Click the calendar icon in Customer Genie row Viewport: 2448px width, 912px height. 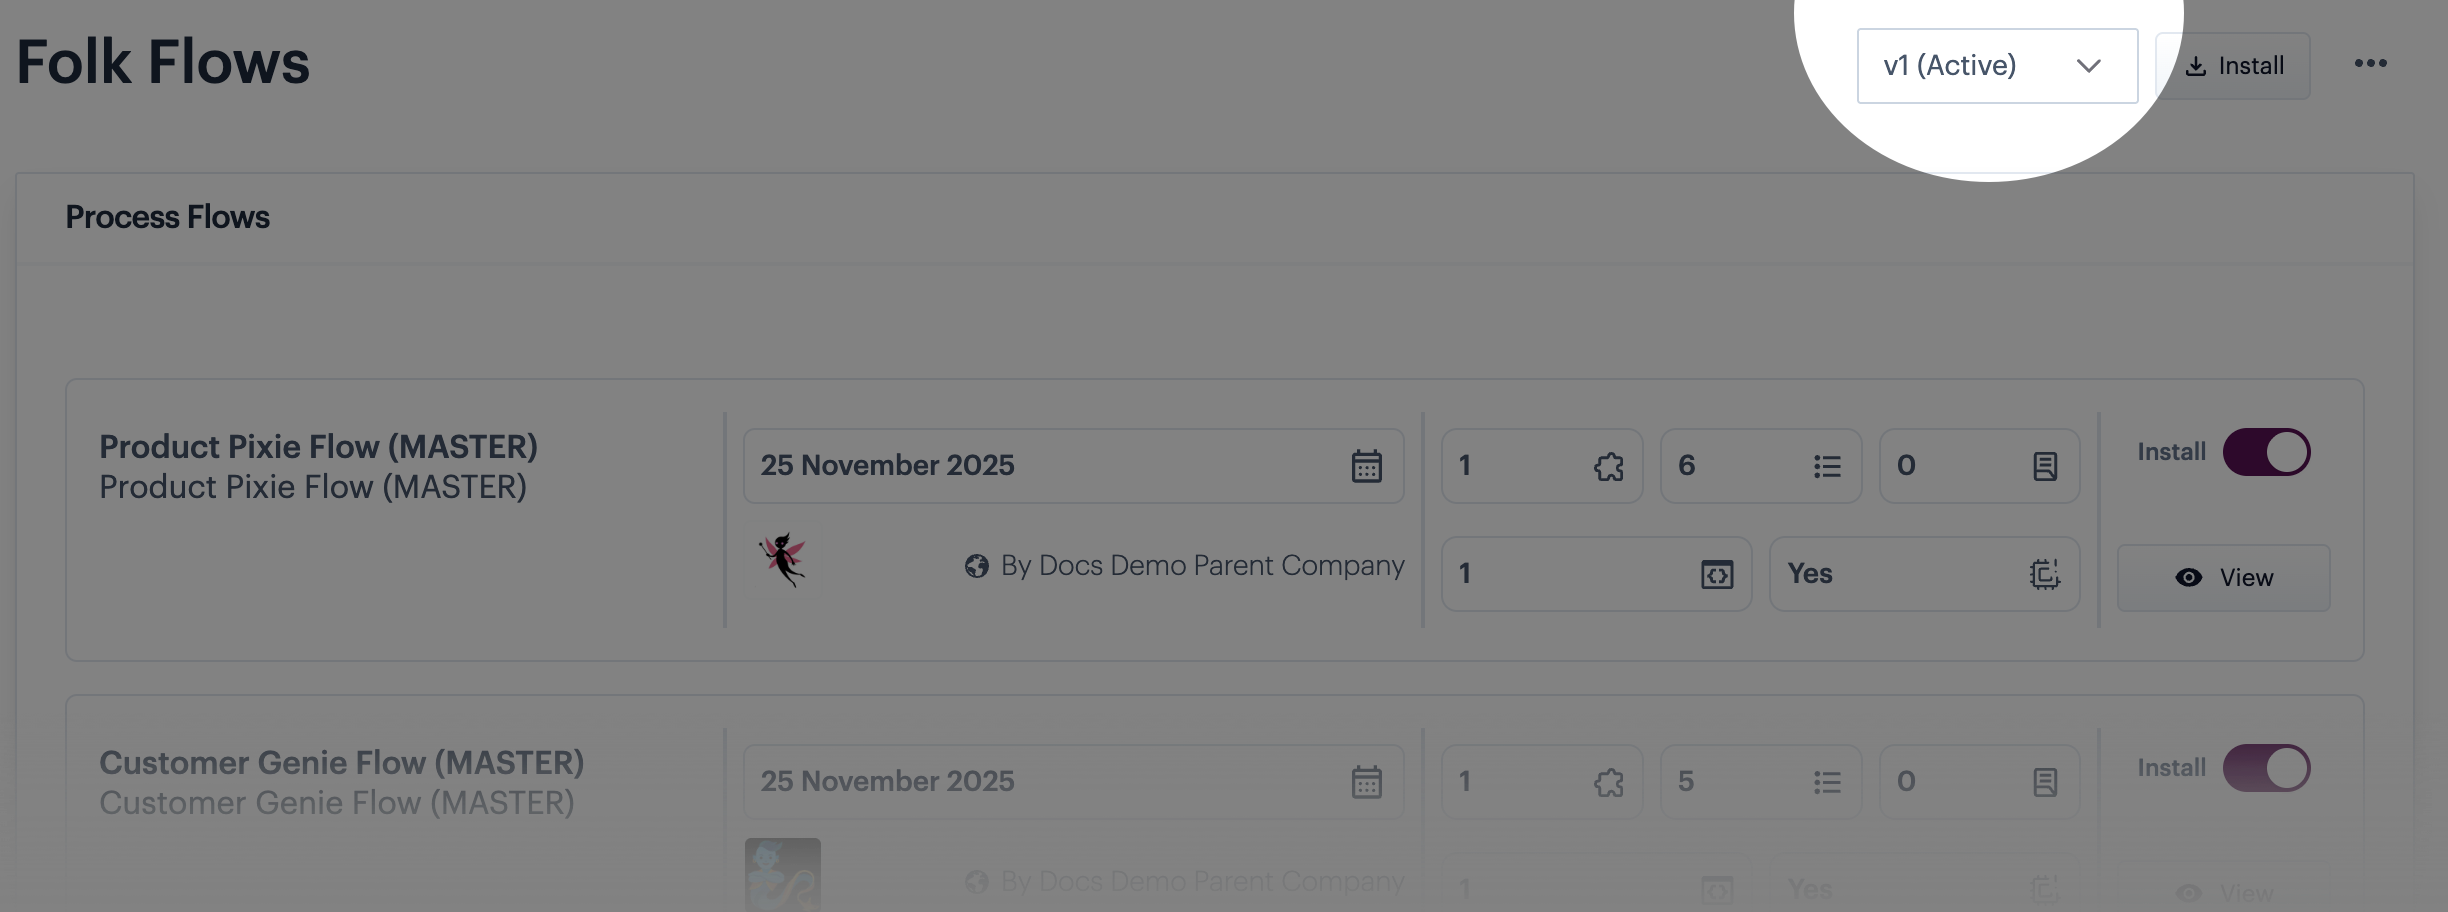tap(1366, 782)
